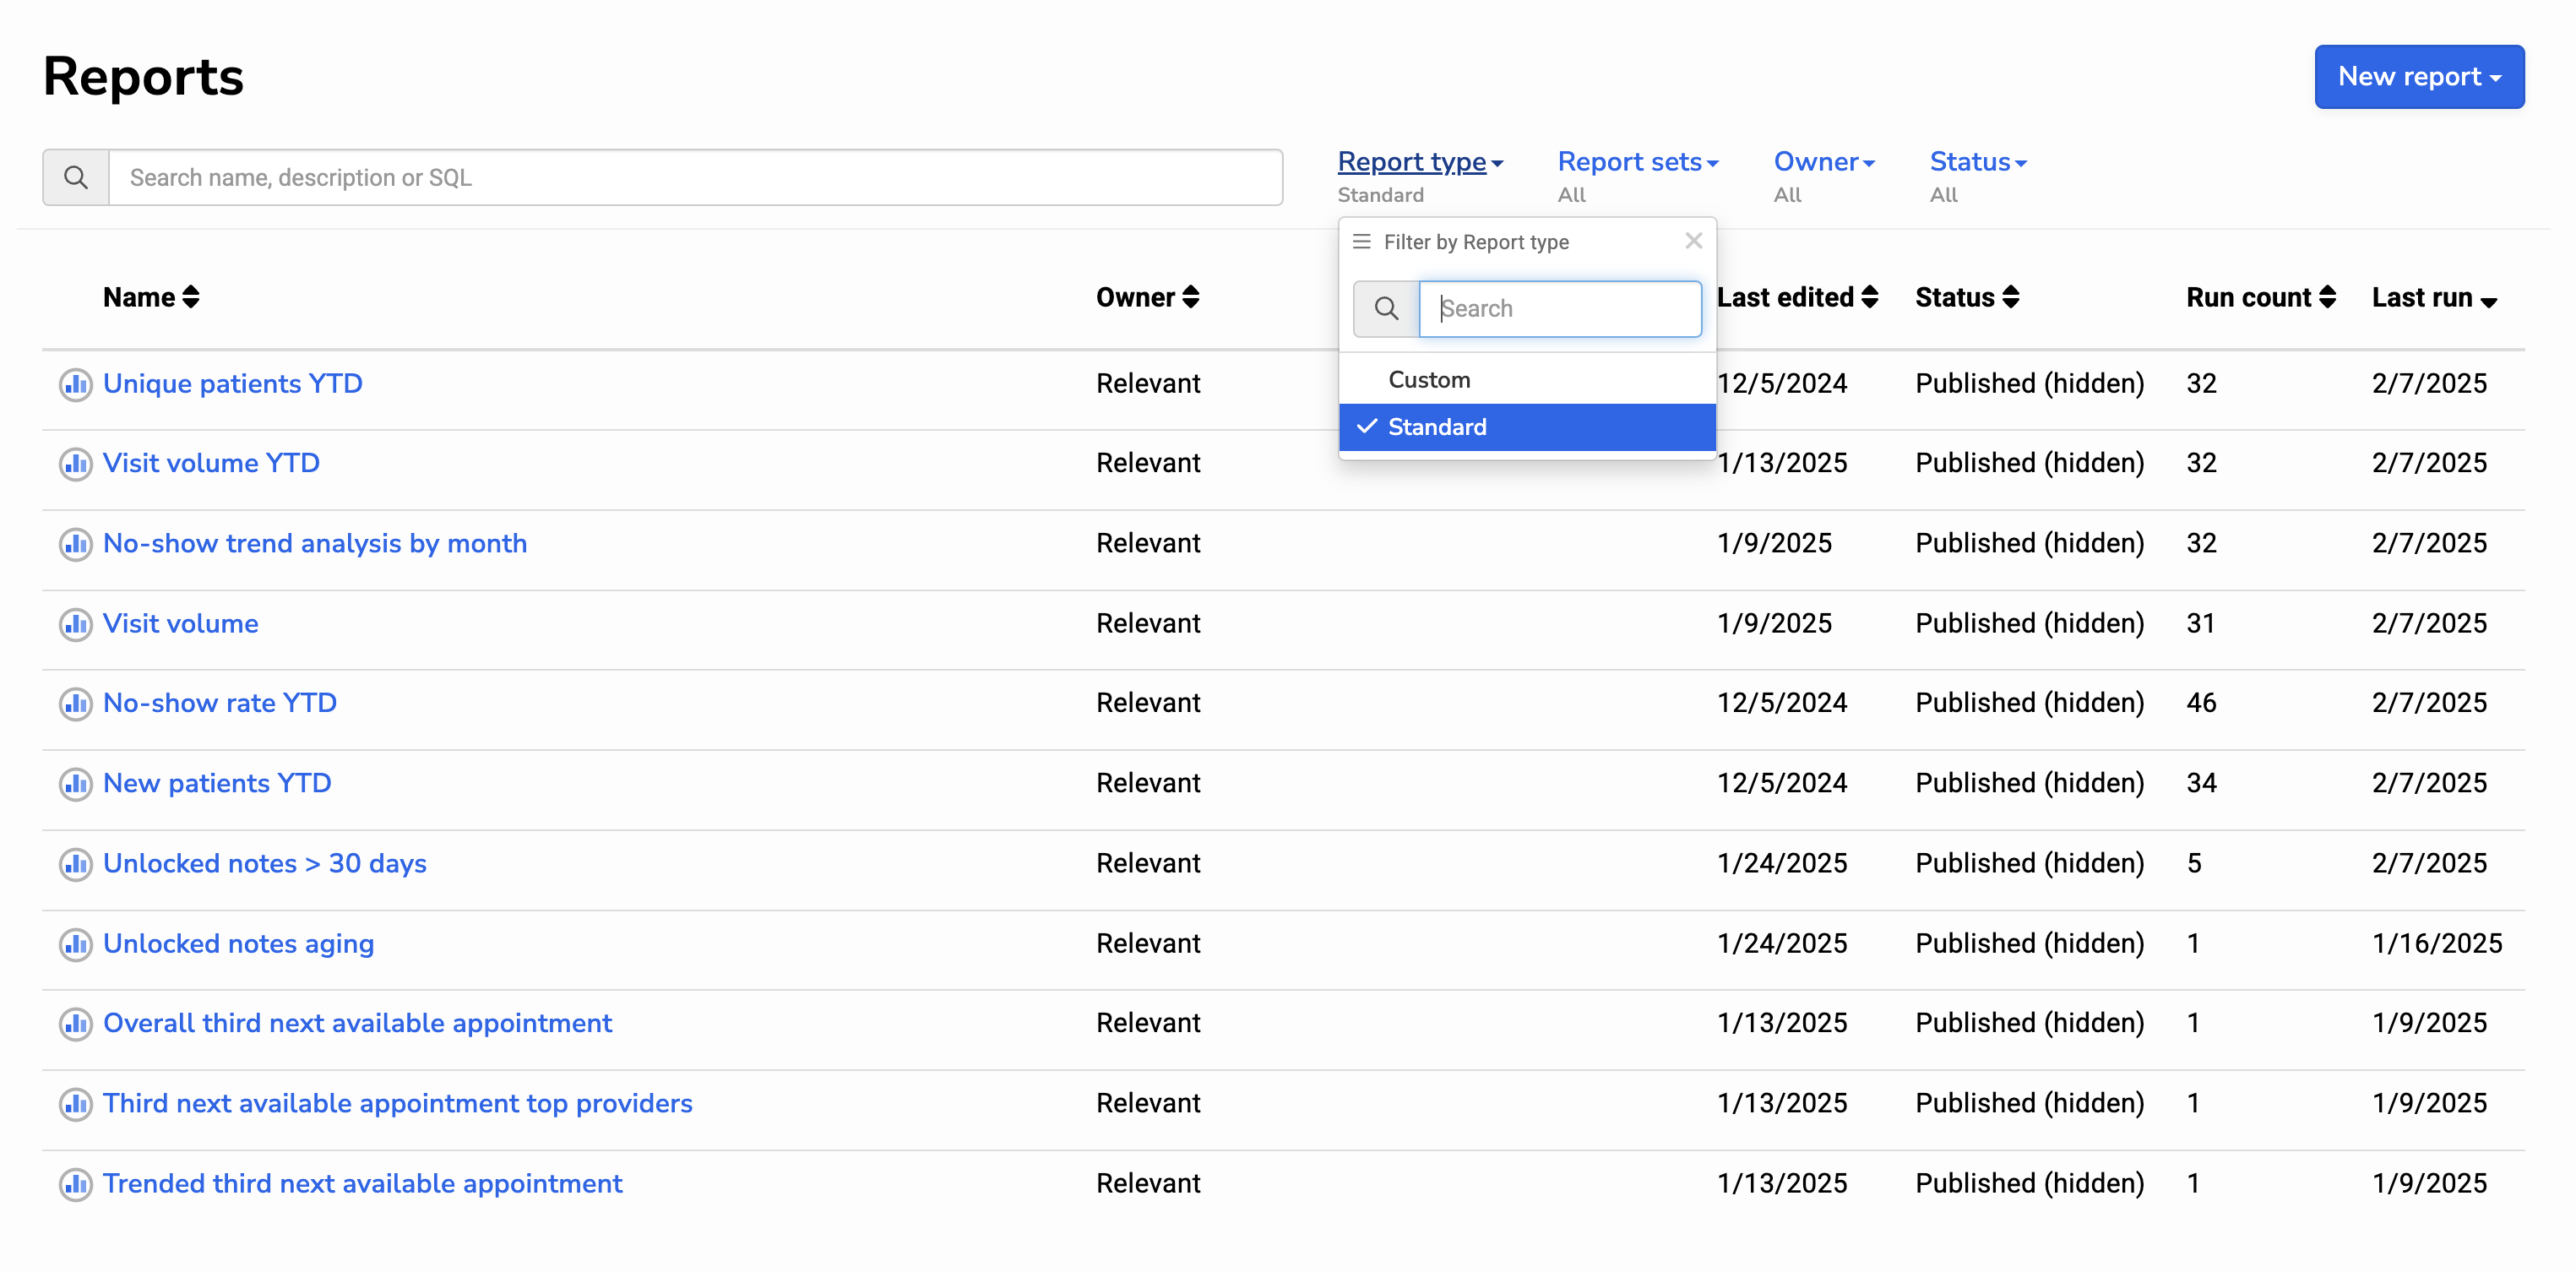Uncheck the Standard report type option
Screen dimensions: 2576x1272
pos(1437,427)
